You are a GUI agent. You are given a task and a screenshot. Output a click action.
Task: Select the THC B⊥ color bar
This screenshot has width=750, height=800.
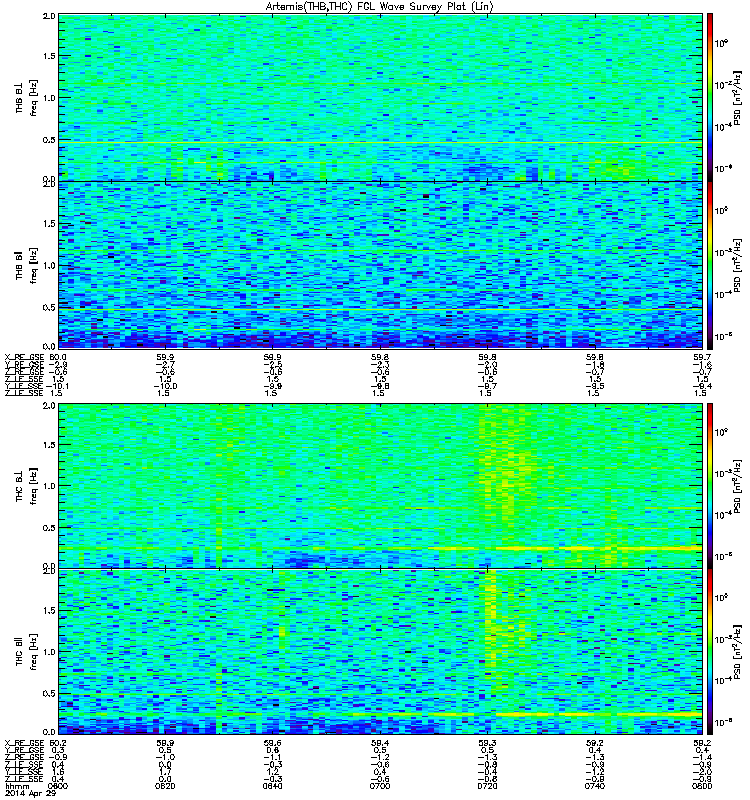(709, 486)
